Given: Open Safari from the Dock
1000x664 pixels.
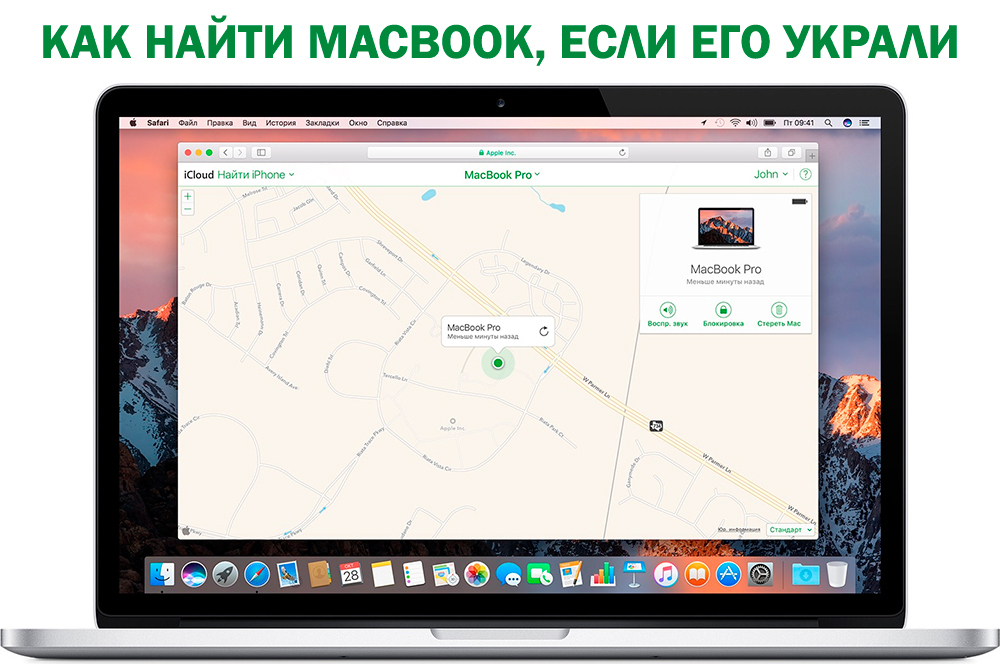Looking at the screenshot, I should (256, 574).
